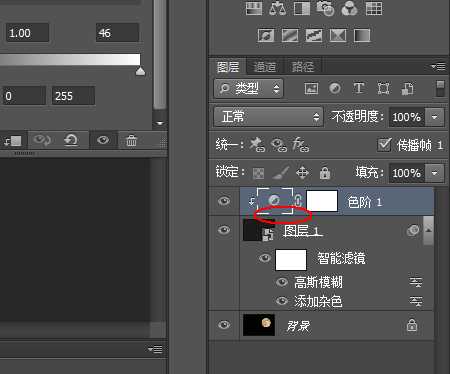Reset adjustment to defaults
This screenshot has width=450, height=374.
point(71,140)
